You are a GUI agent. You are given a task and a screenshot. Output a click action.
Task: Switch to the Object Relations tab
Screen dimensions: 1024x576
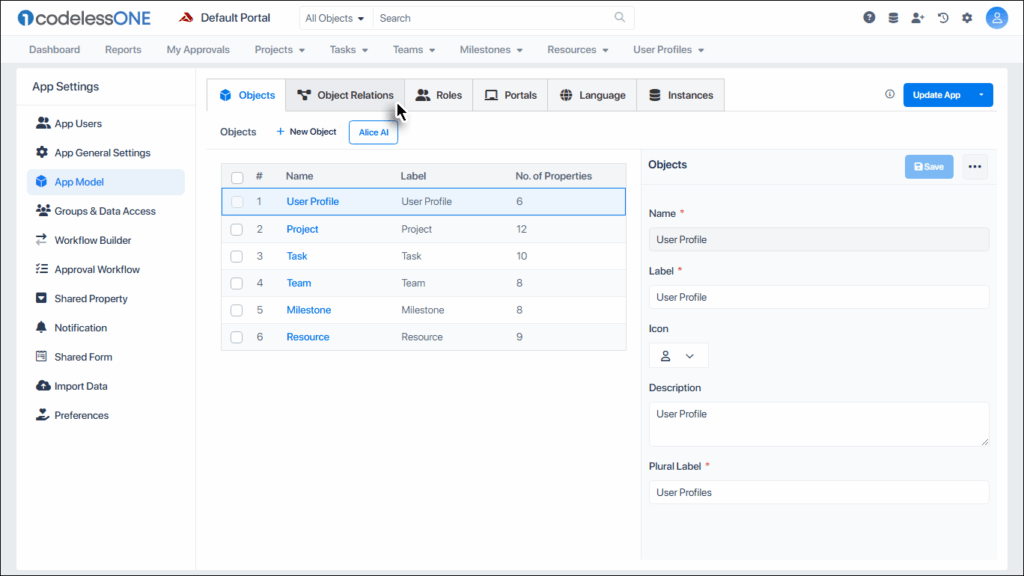345,95
